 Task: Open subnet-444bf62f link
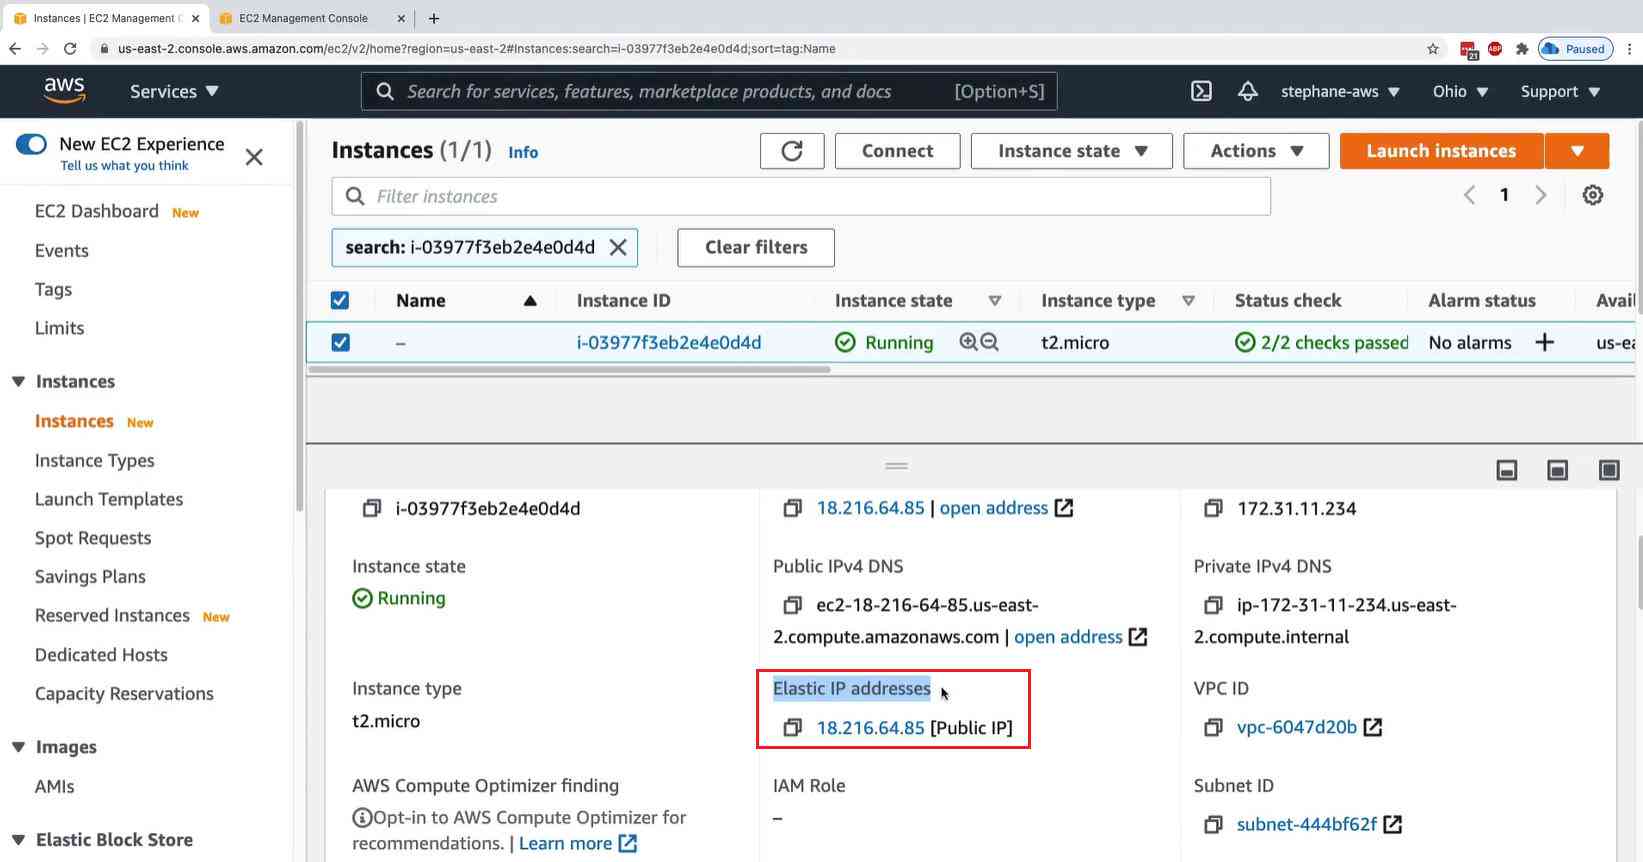(x=1307, y=824)
